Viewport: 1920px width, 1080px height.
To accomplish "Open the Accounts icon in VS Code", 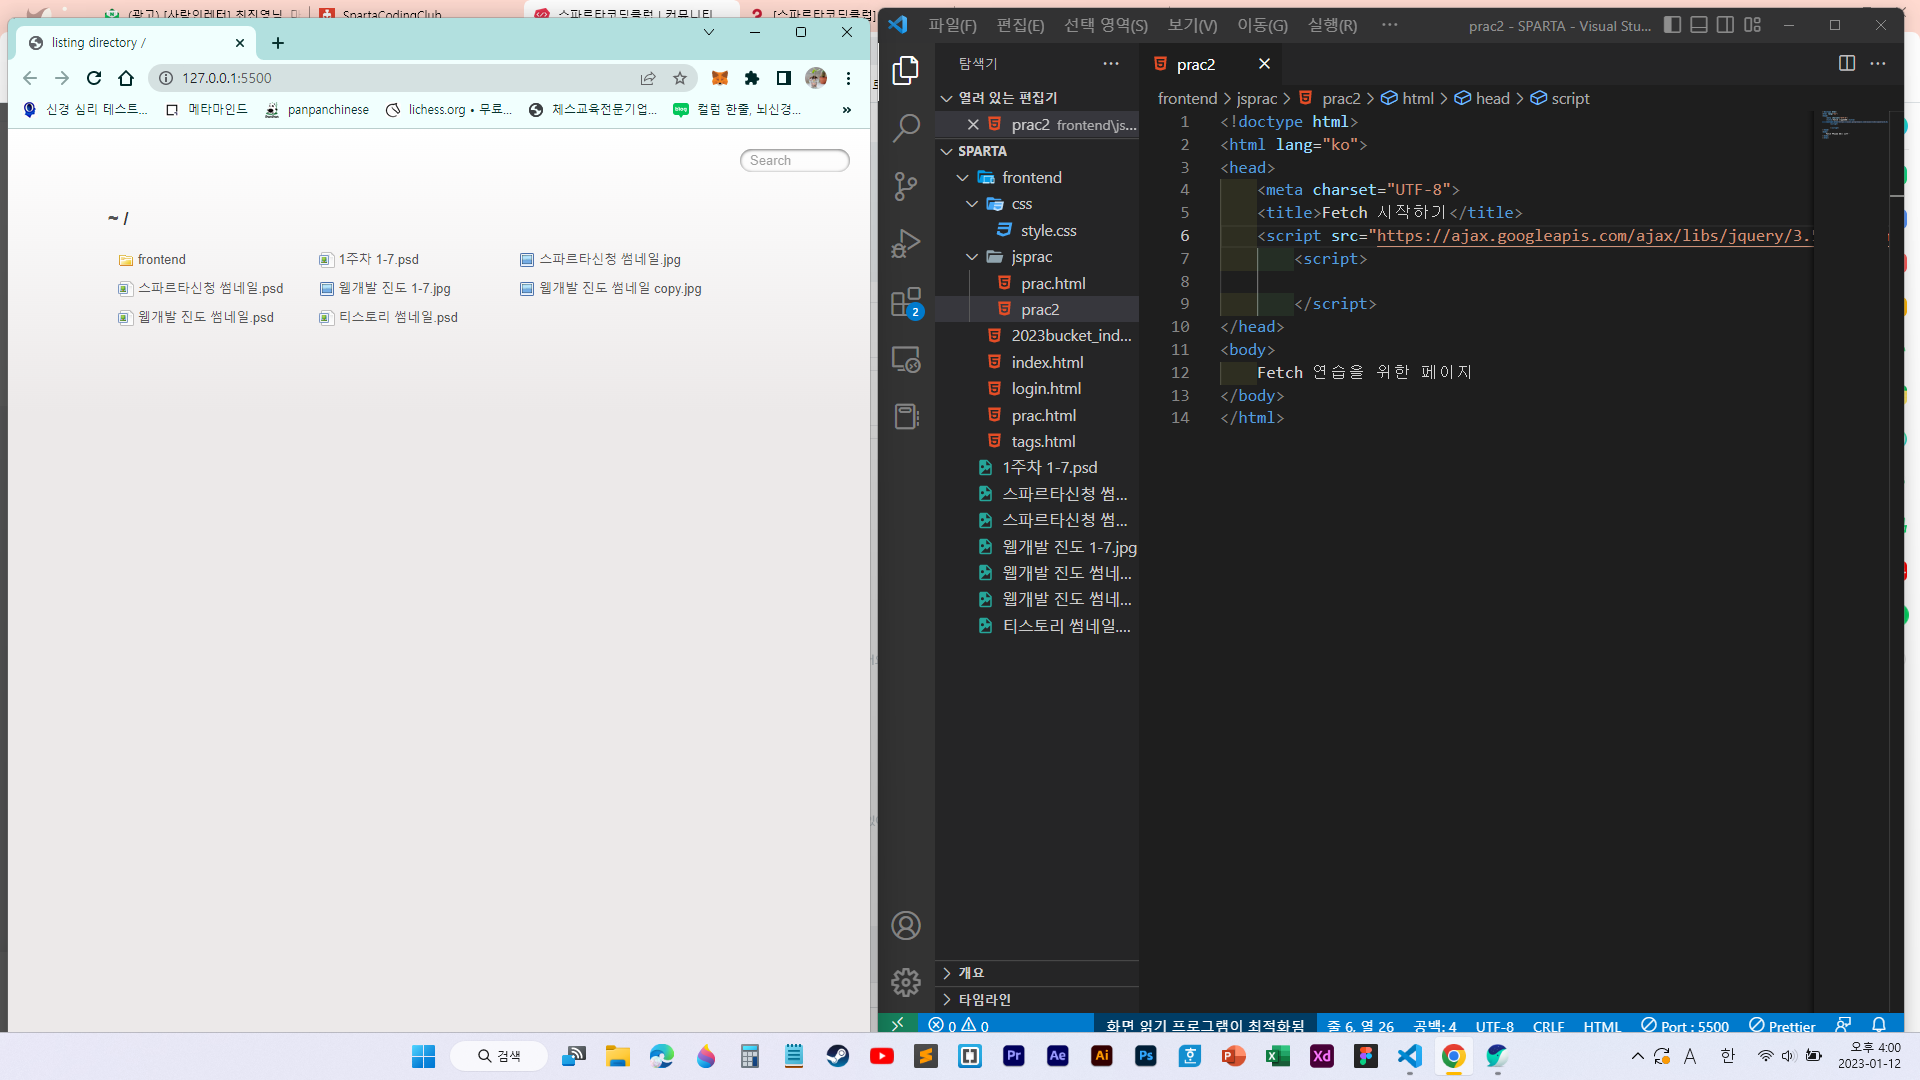I will pos(906,926).
